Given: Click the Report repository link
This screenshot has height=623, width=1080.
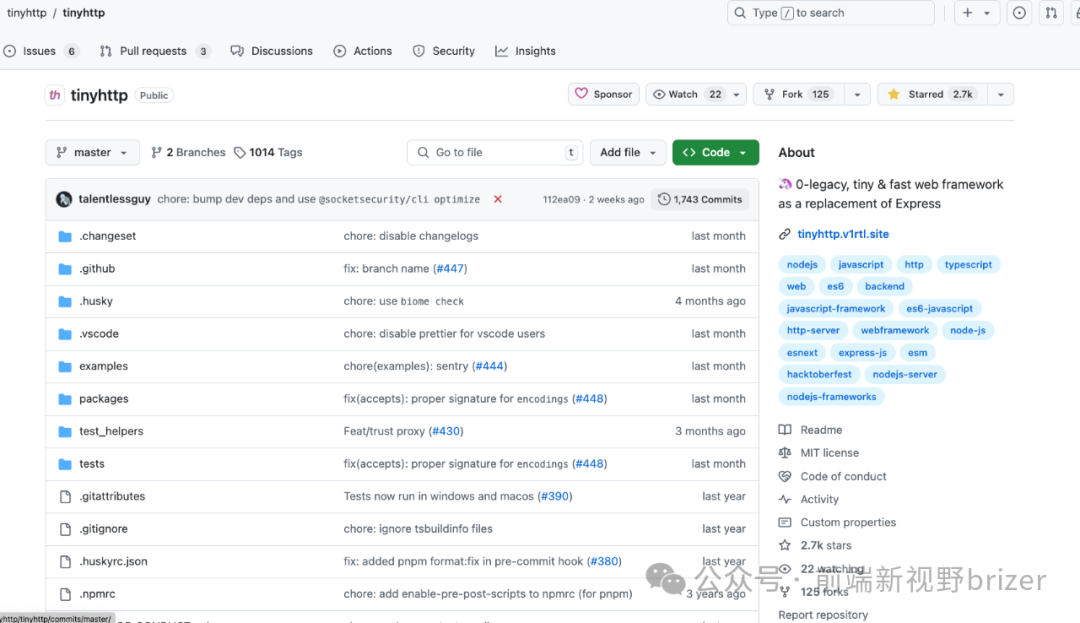Looking at the screenshot, I should click(823, 615).
